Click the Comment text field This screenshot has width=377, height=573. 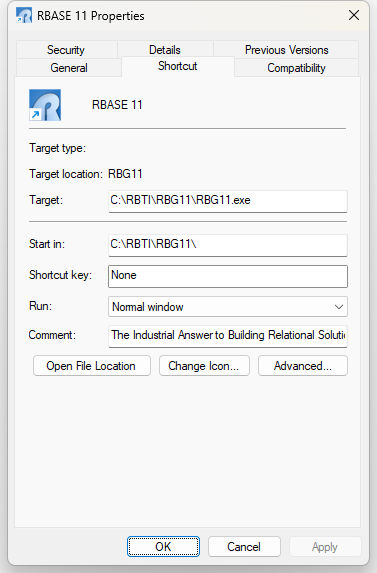tap(228, 336)
